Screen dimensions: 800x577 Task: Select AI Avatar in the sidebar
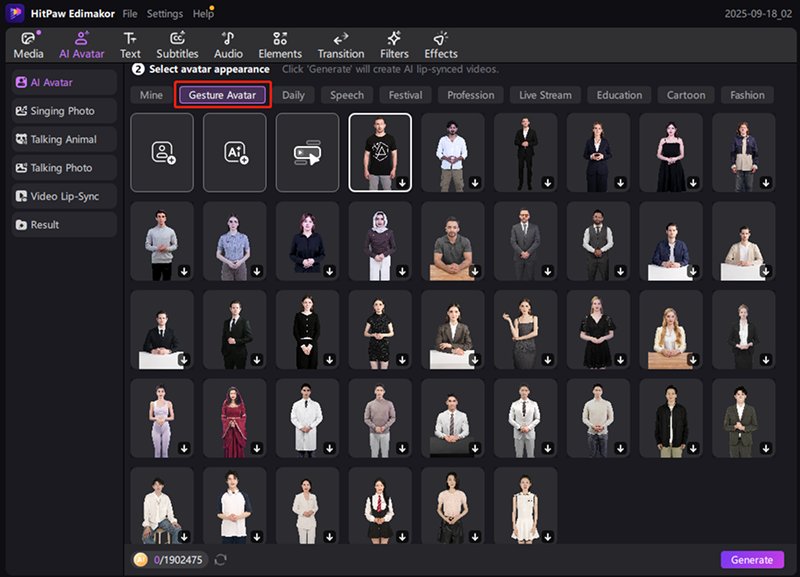coord(64,82)
